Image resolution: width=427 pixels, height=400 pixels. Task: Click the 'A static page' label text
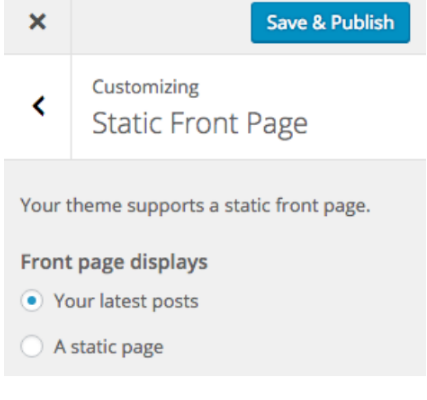[x=109, y=347]
